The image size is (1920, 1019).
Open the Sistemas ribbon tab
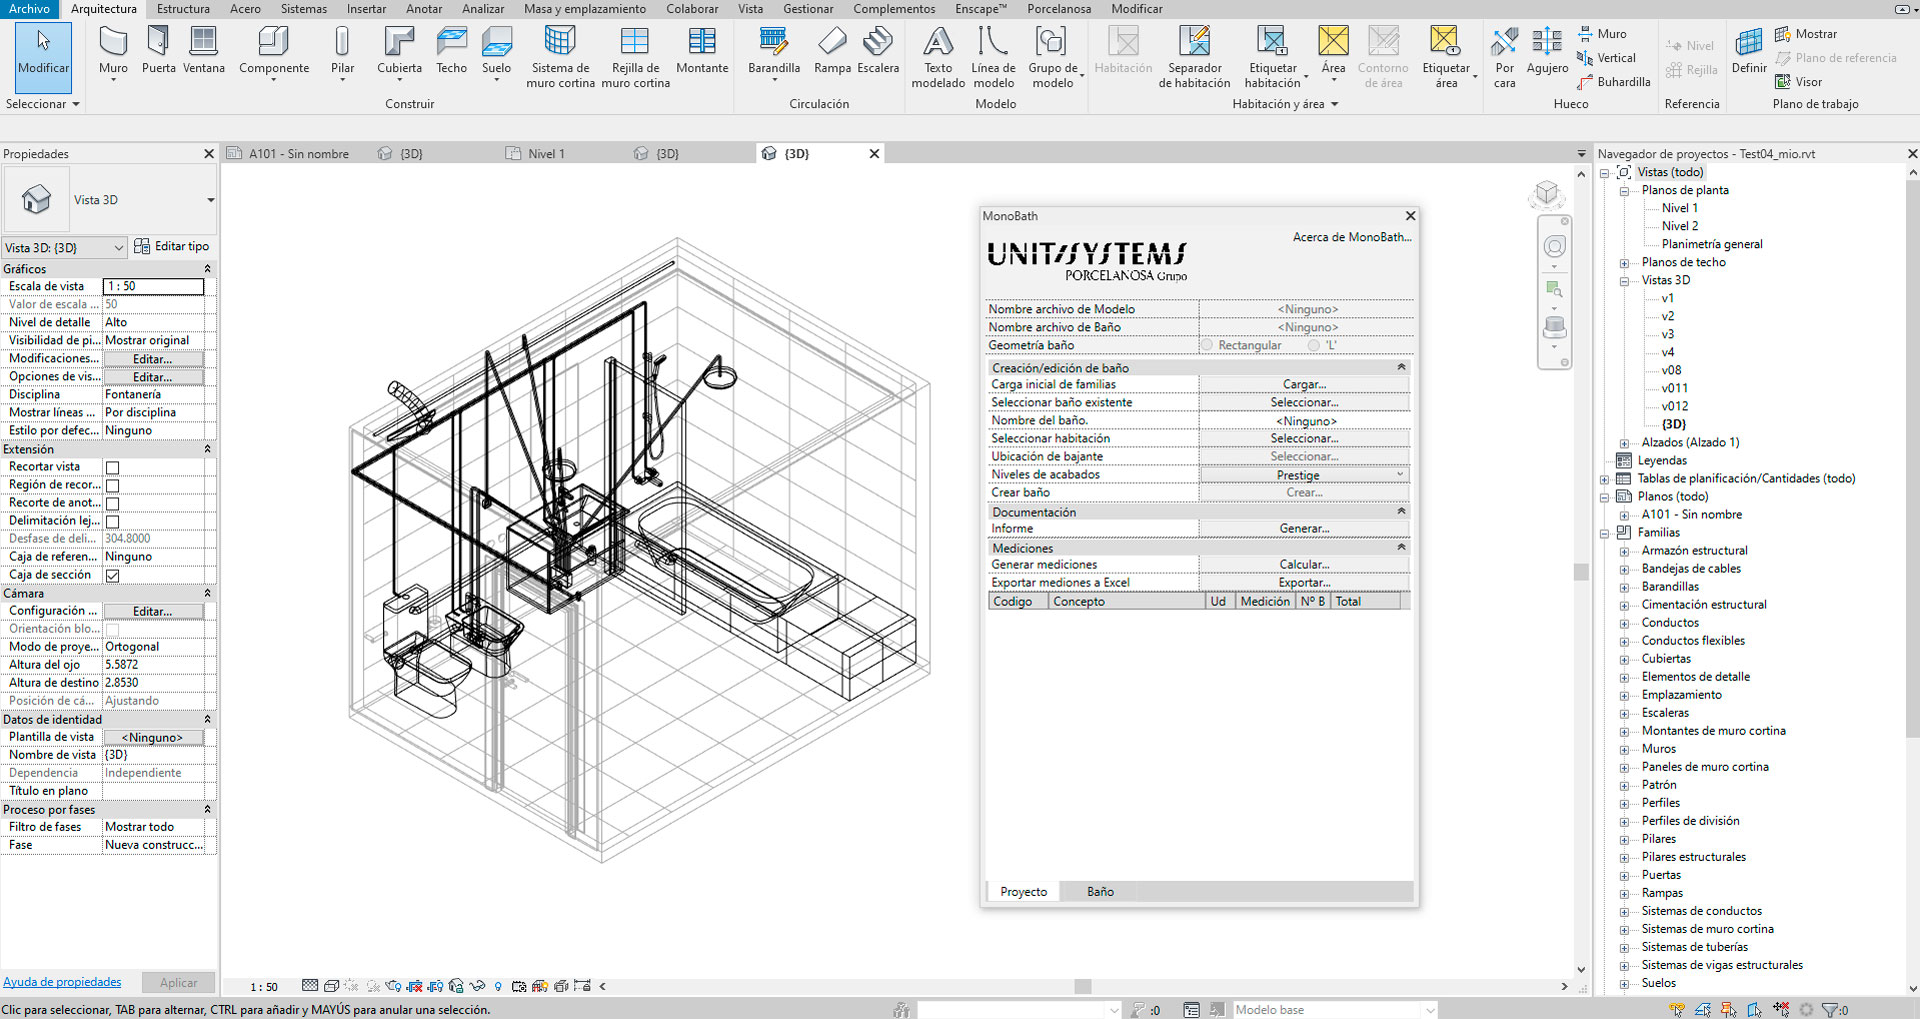pyautogui.click(x=303, y=9)
